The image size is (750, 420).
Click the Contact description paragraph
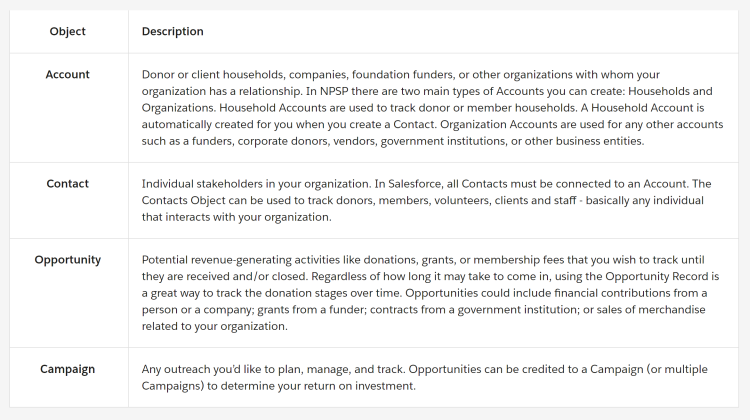click(426, 200)
